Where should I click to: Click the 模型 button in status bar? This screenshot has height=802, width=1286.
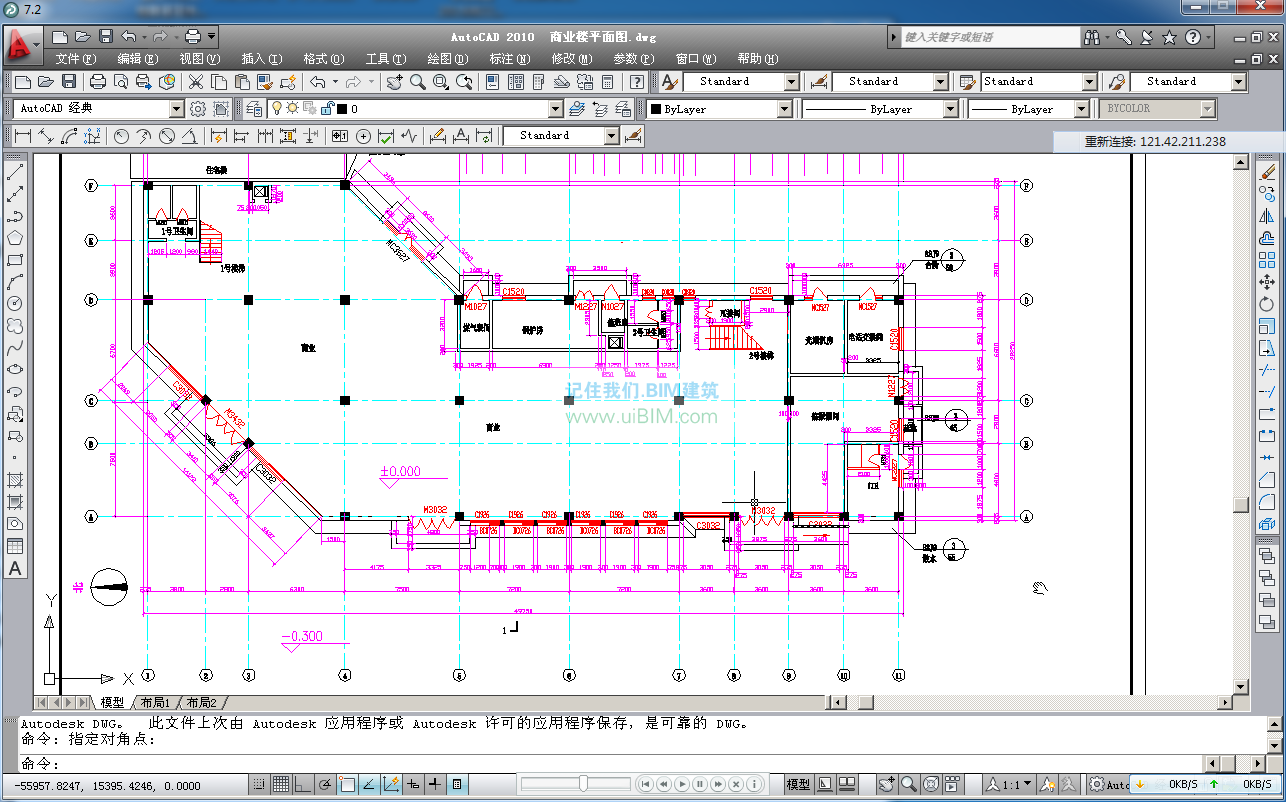(798, 785)
